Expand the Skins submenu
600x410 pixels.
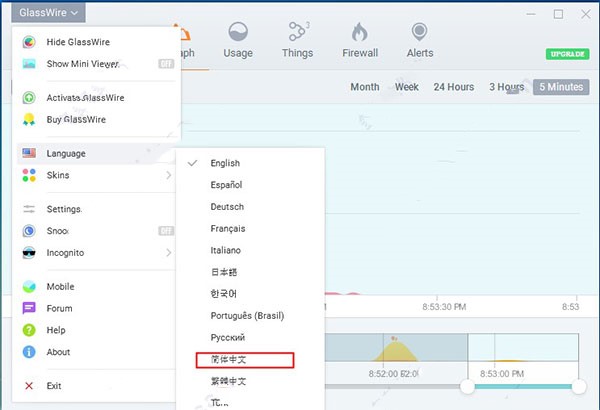tap(95, 175)
